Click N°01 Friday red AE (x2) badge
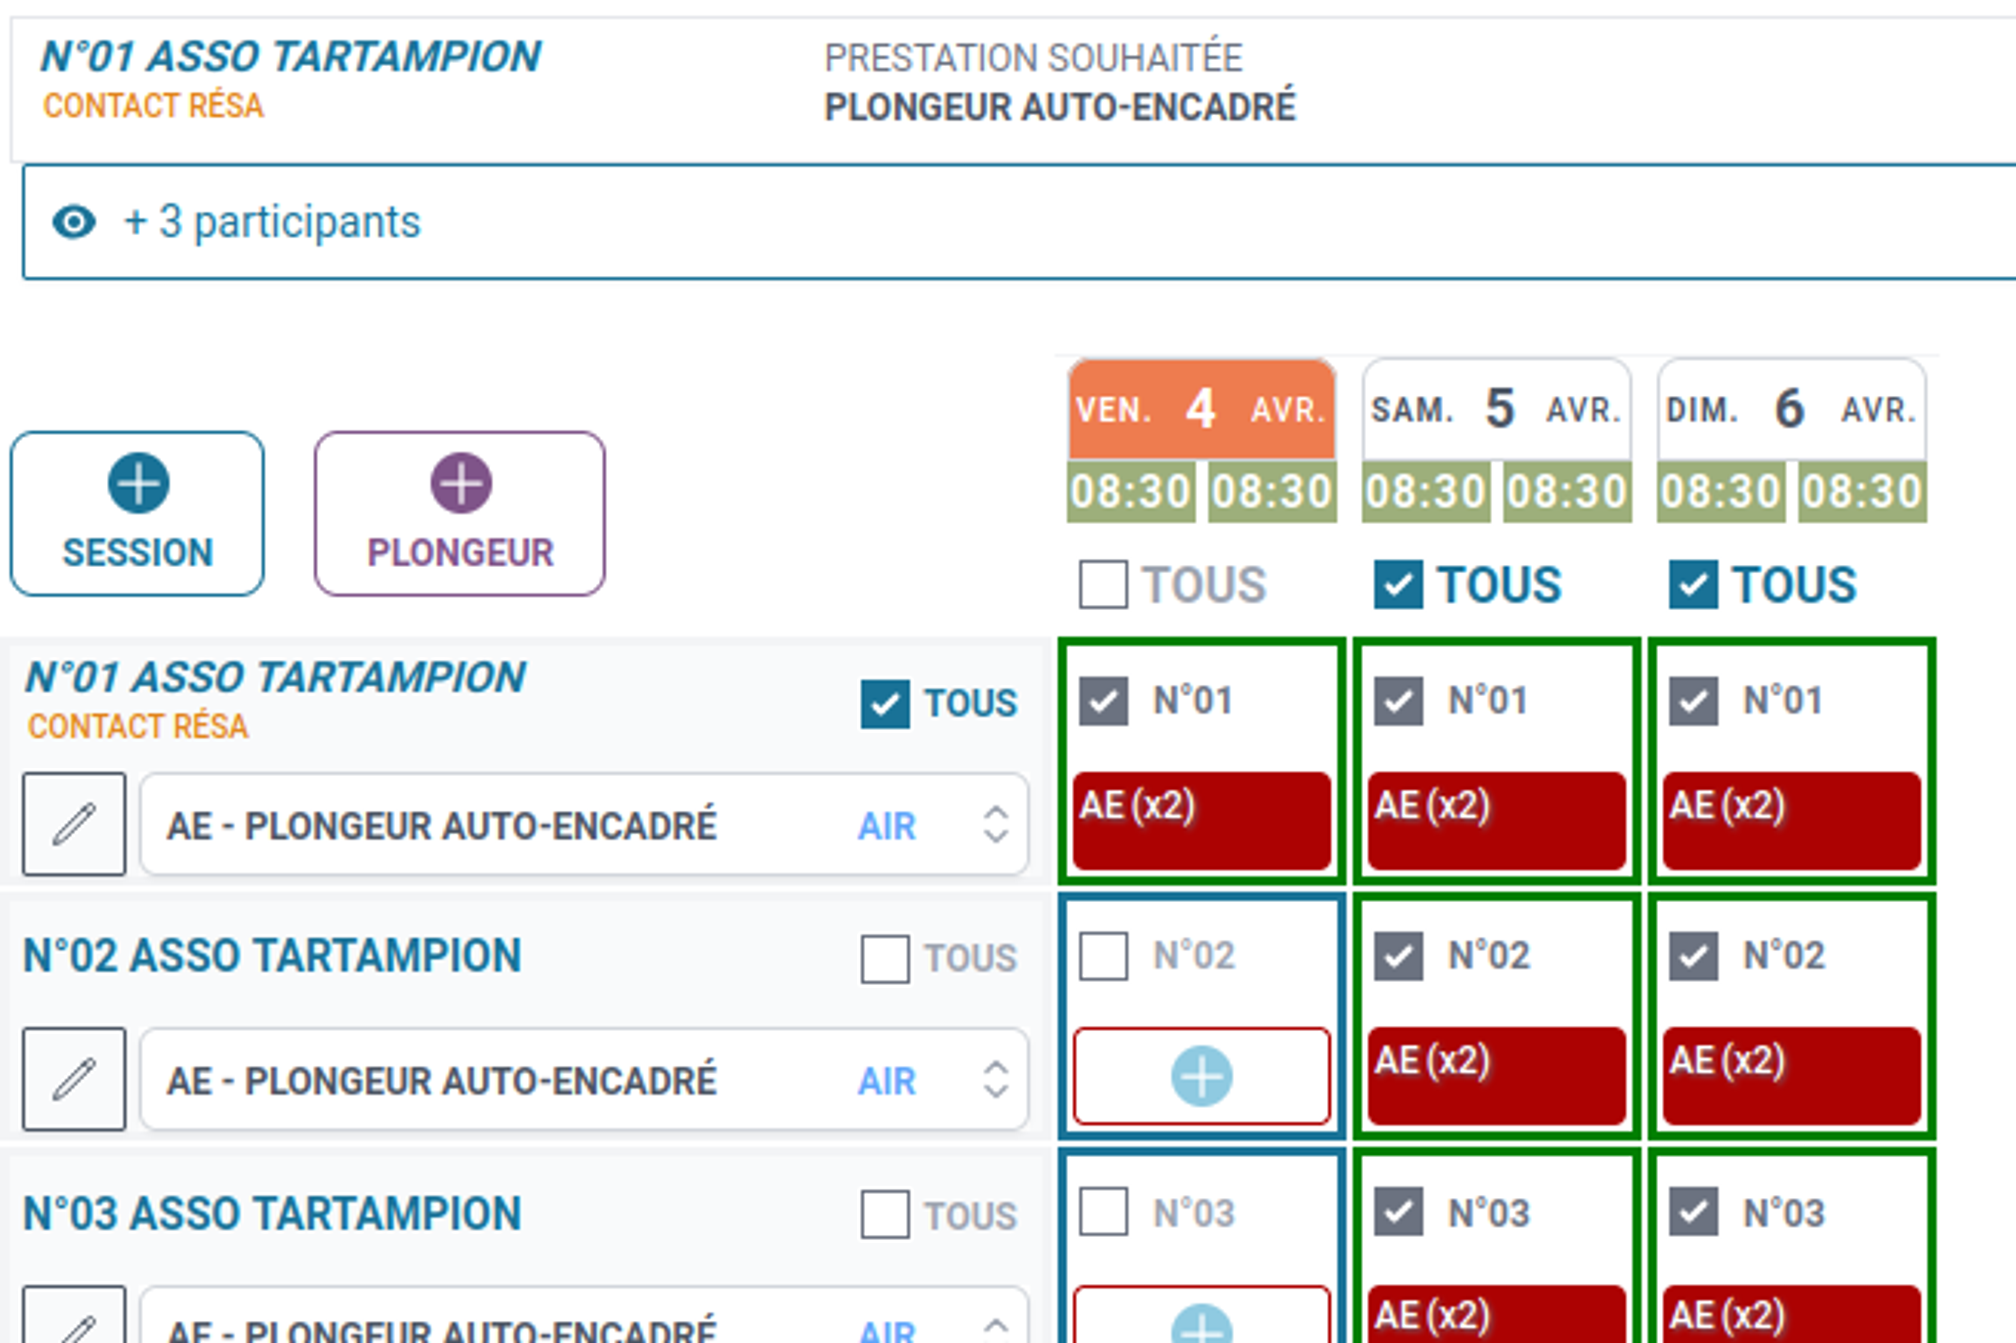 1201,818
